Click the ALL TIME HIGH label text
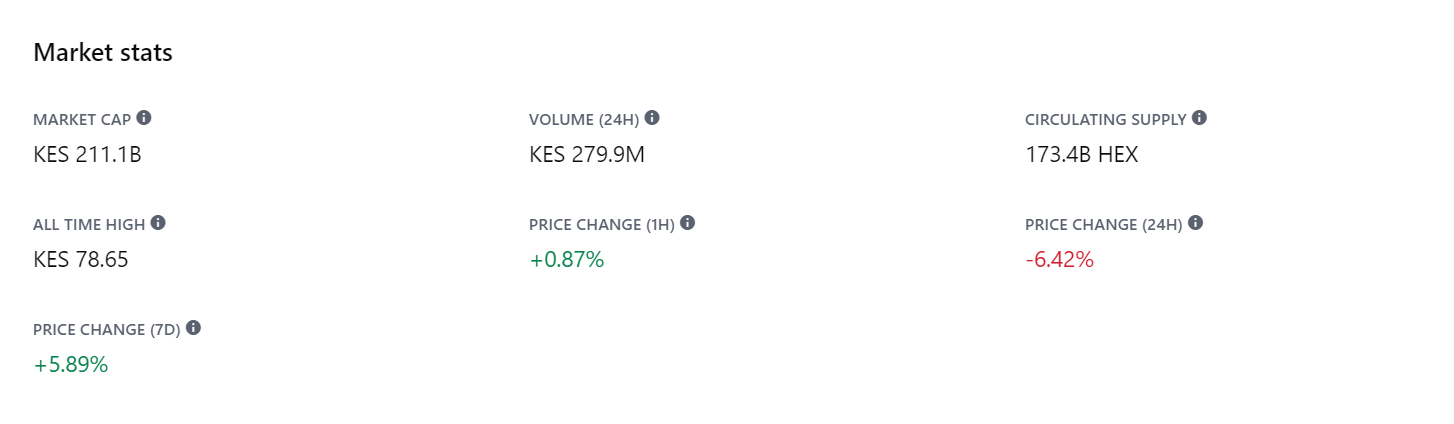The width and height of the screenshot is (1454, 424). point(89,225)
